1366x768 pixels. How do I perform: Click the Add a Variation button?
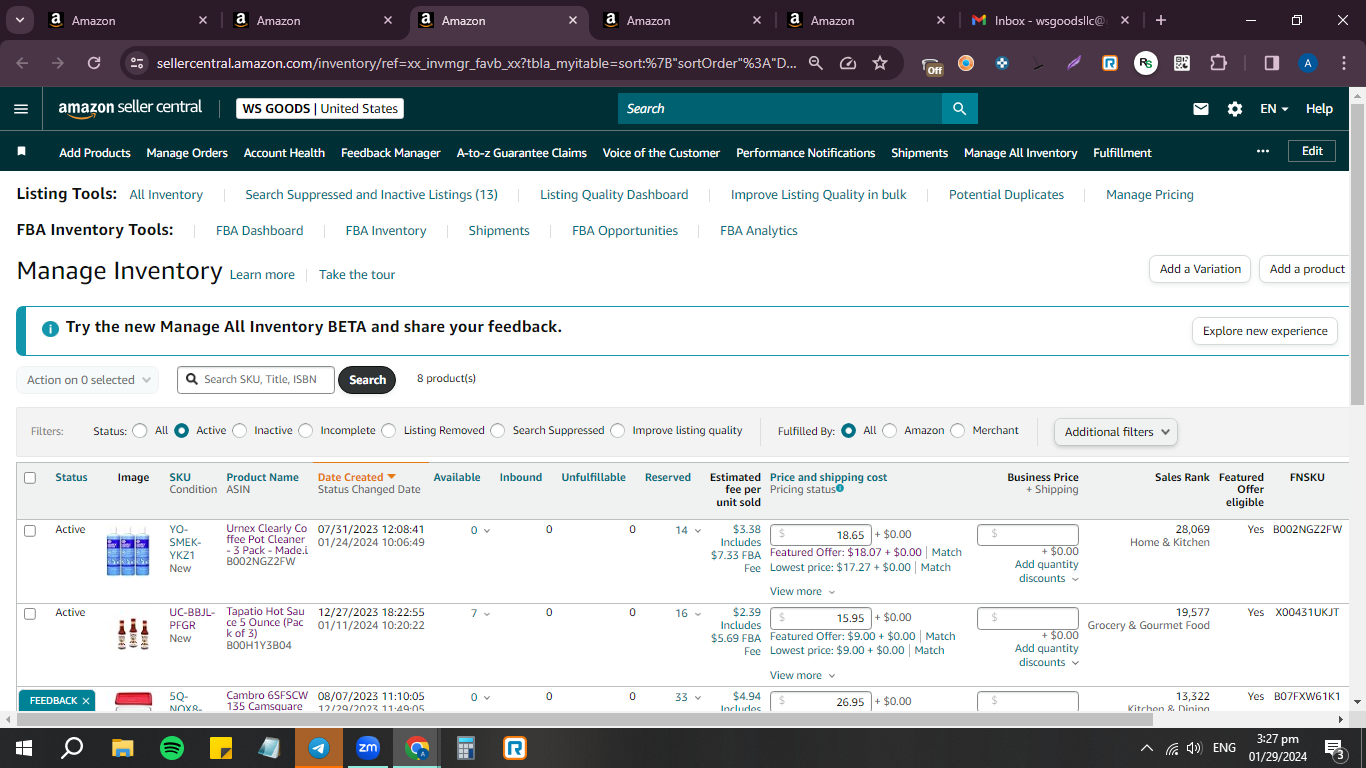[x=1200, y=269]
